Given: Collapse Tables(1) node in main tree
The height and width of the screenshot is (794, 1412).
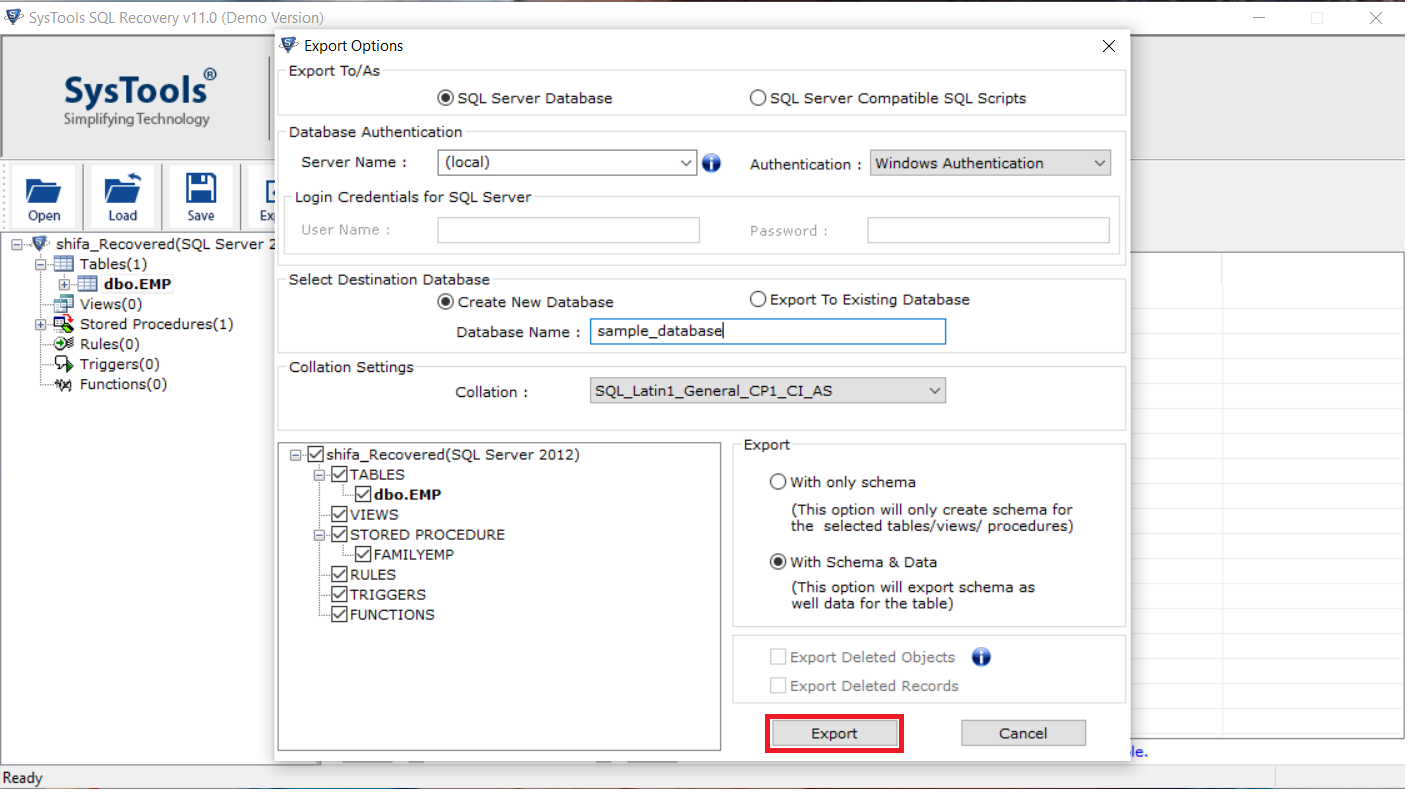Looking at the screenshot, I should pyautogui.click(x=41, y=264).
